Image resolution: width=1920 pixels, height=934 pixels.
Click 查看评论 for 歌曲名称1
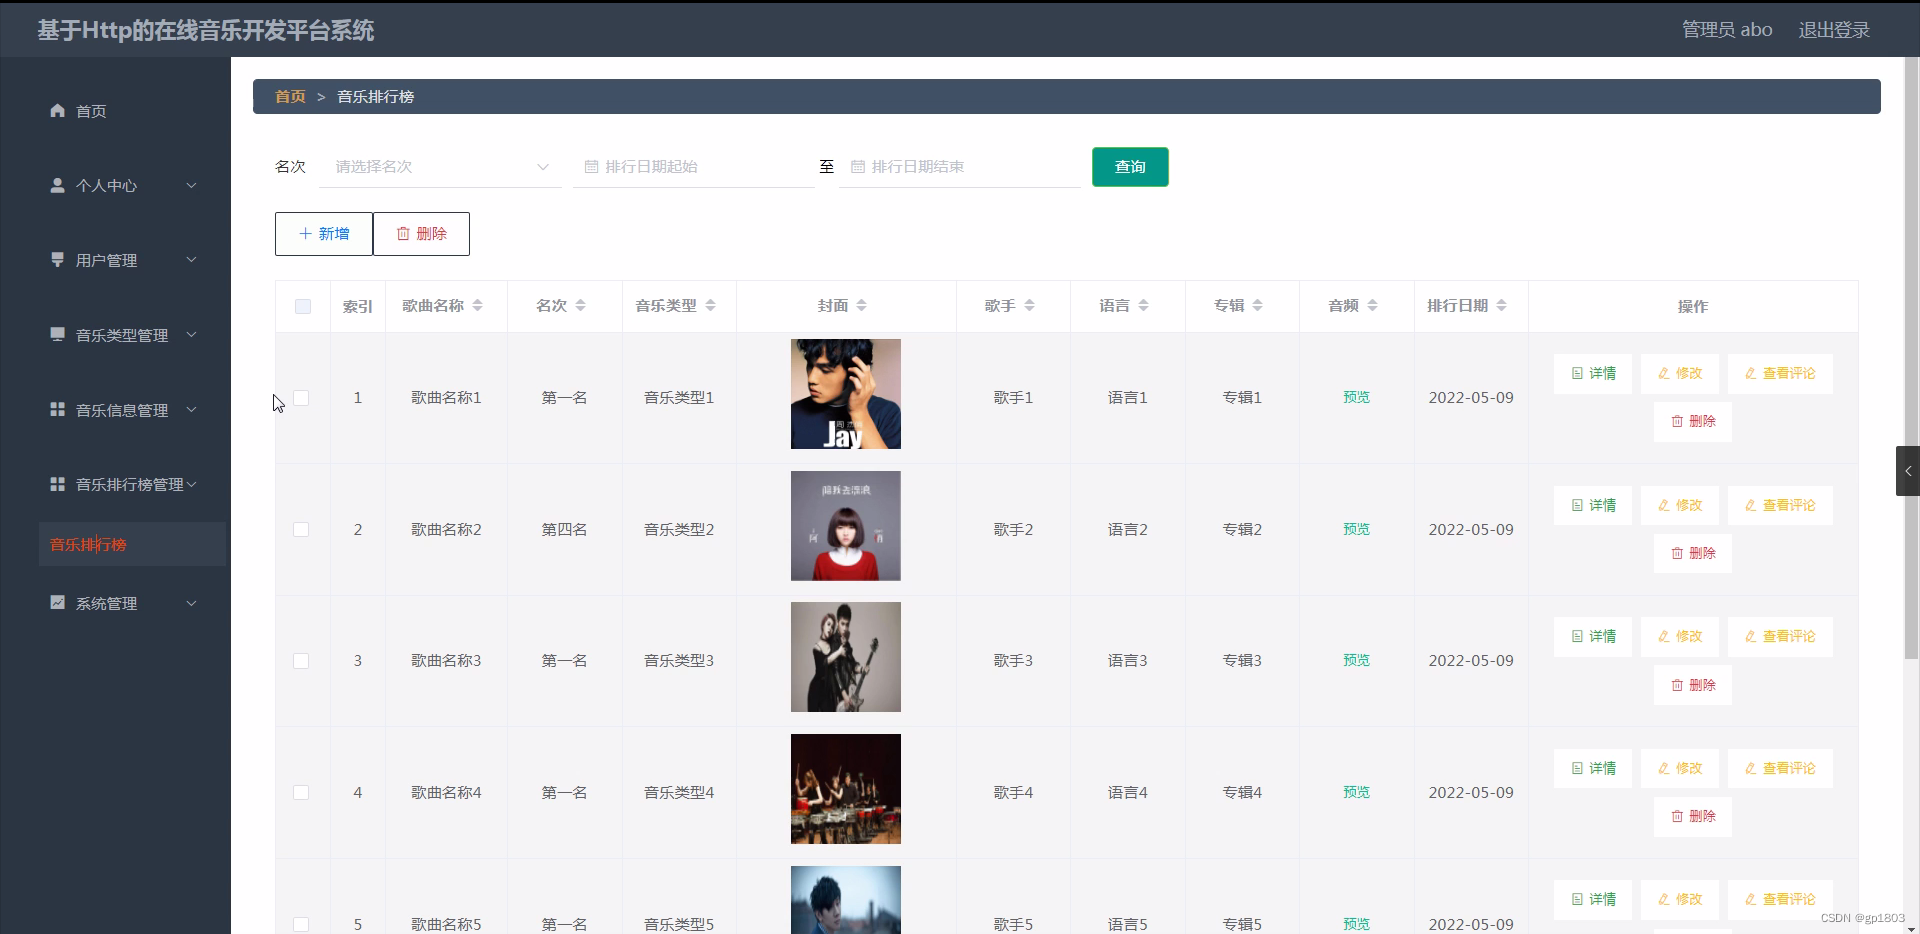(1780, 374)
